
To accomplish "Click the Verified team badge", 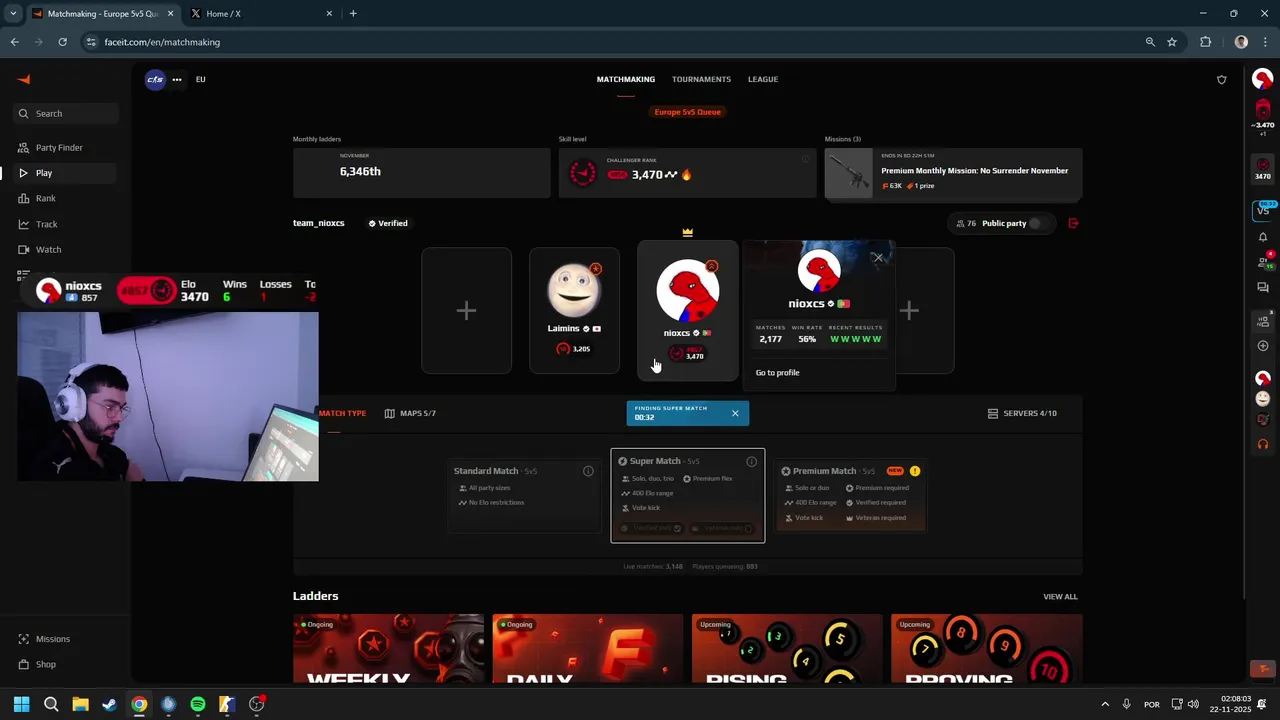I will coord(388,223).
